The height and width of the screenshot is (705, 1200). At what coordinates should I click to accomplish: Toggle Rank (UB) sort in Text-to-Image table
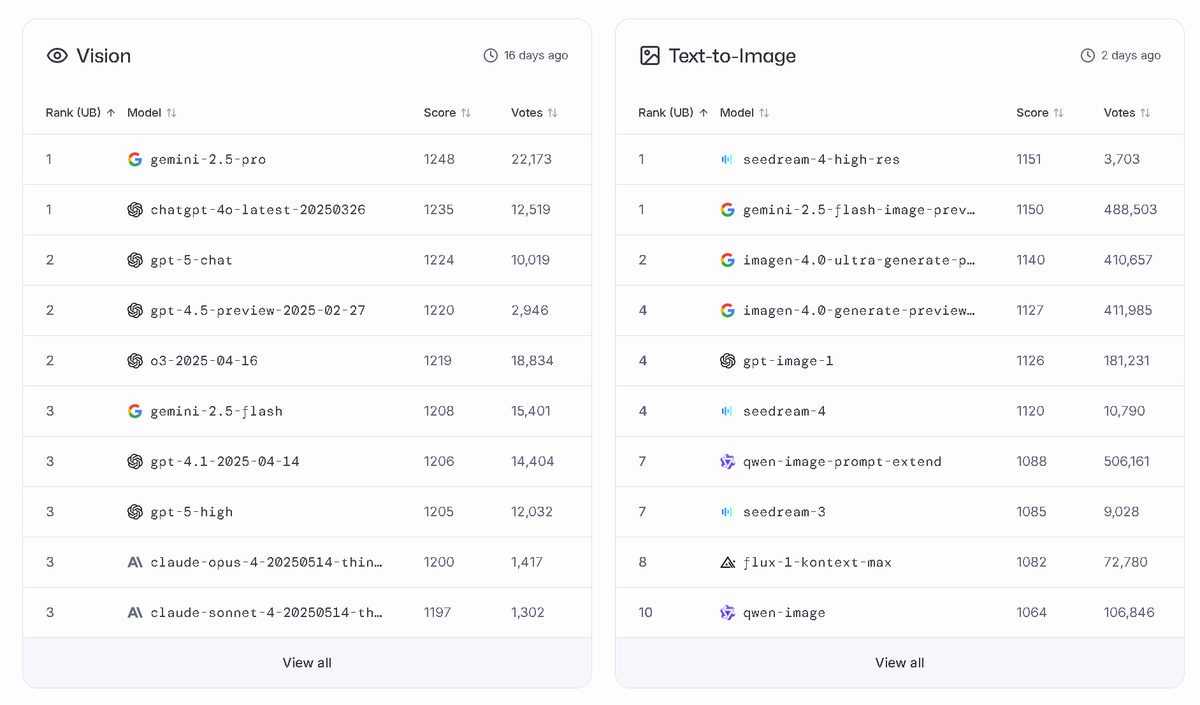click(673, 113)
